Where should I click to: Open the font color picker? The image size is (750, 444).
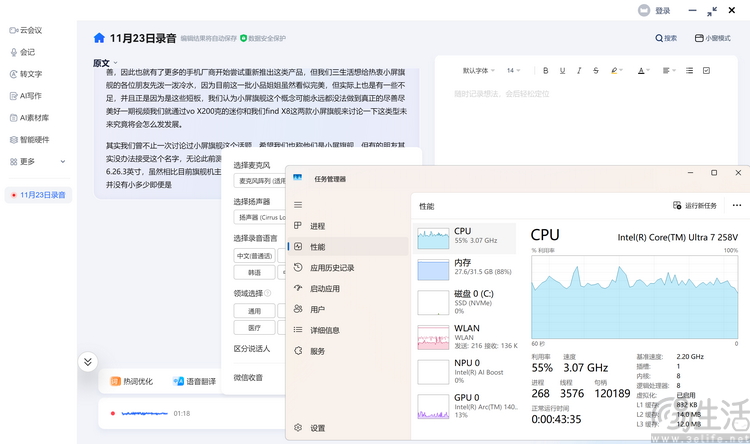644,71
